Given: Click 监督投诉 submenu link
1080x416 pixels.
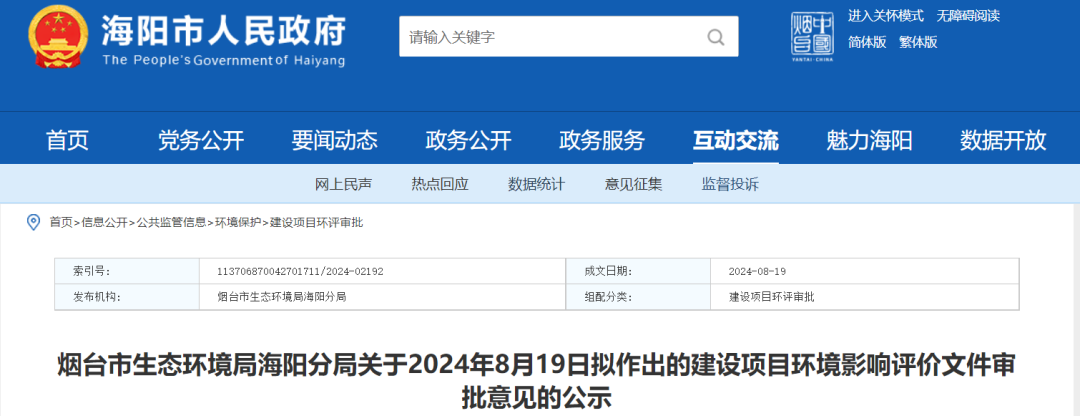Looking at the screenshot, I should (x=729, y=184).
